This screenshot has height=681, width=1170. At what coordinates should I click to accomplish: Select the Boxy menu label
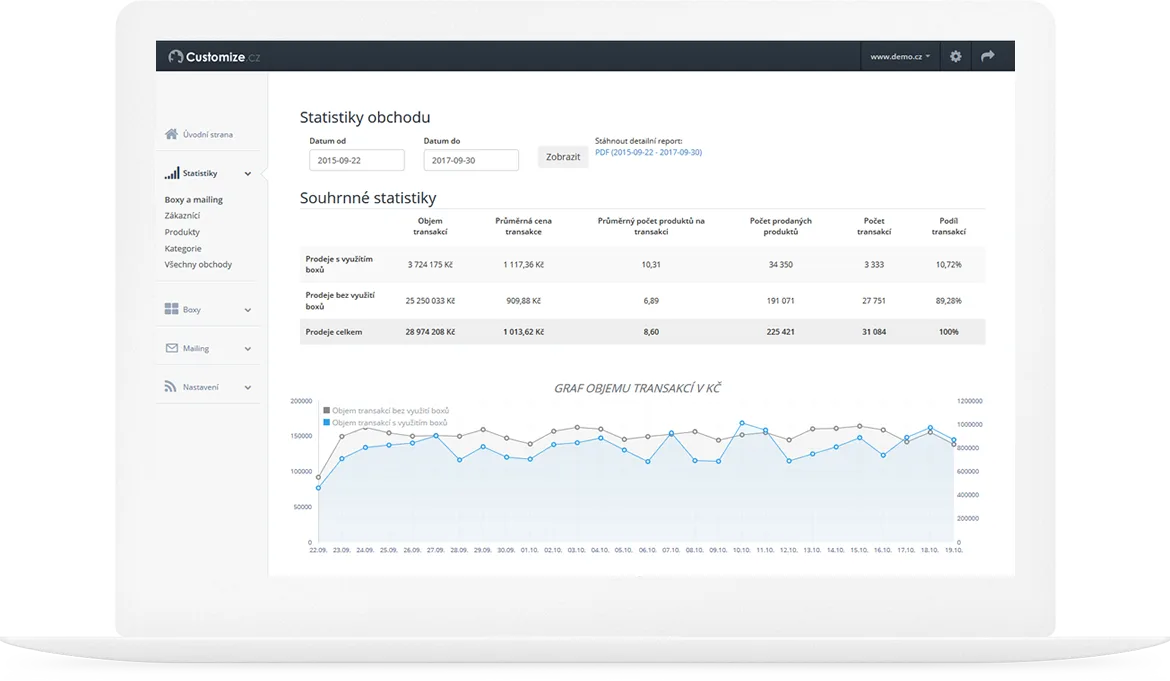point(192,310)
